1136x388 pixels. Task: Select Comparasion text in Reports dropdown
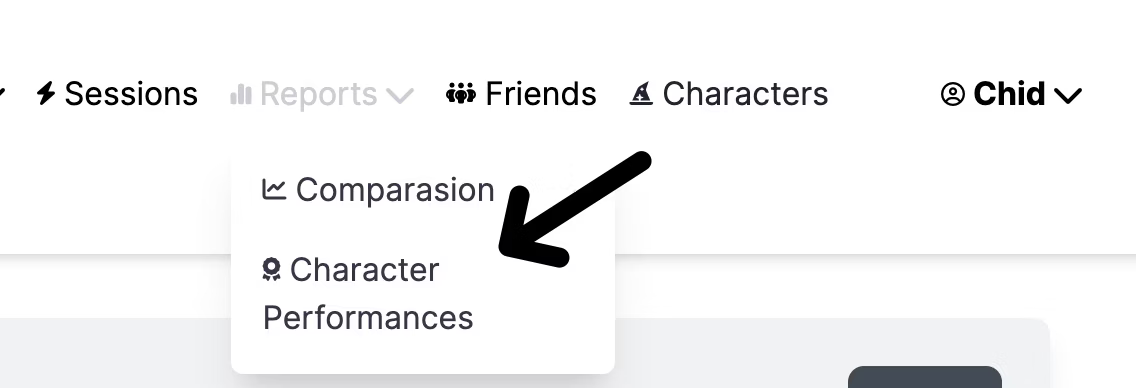pyautogui.click(x=395, y=190)
